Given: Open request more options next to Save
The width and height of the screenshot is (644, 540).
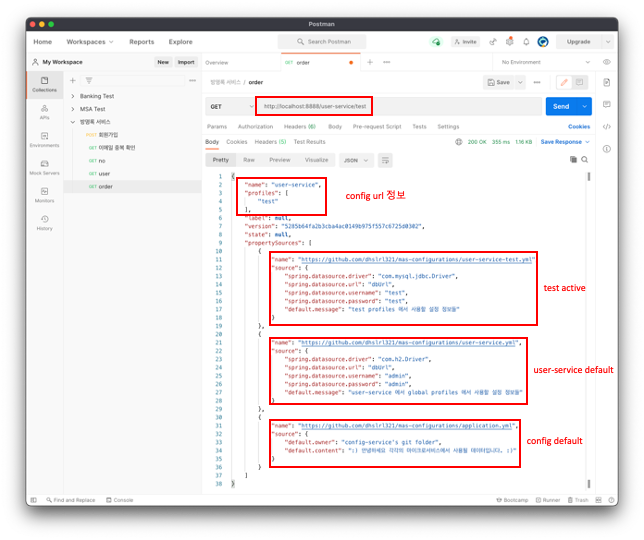Looking at the screenshot, I should [x=537, y=83].
